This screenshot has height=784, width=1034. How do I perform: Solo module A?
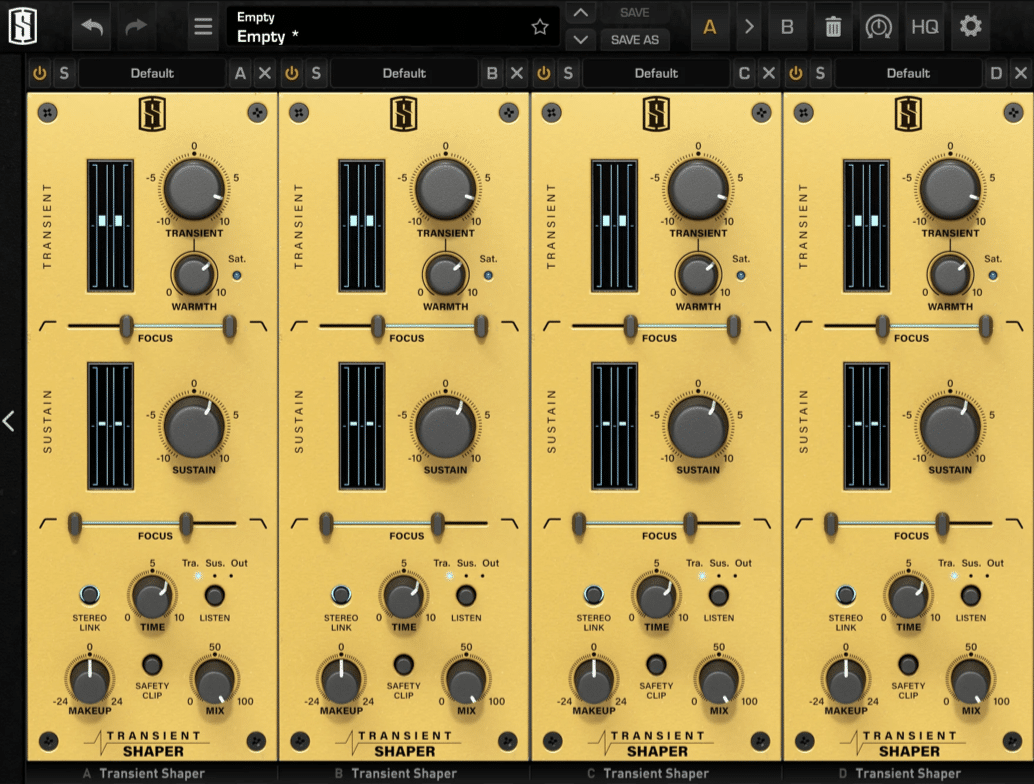coord(64,73)
